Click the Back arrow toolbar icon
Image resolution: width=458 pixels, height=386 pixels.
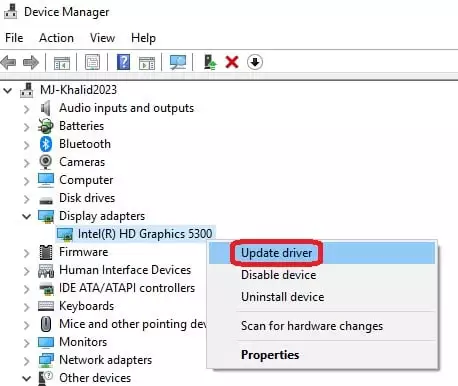(x=9, y=62)
